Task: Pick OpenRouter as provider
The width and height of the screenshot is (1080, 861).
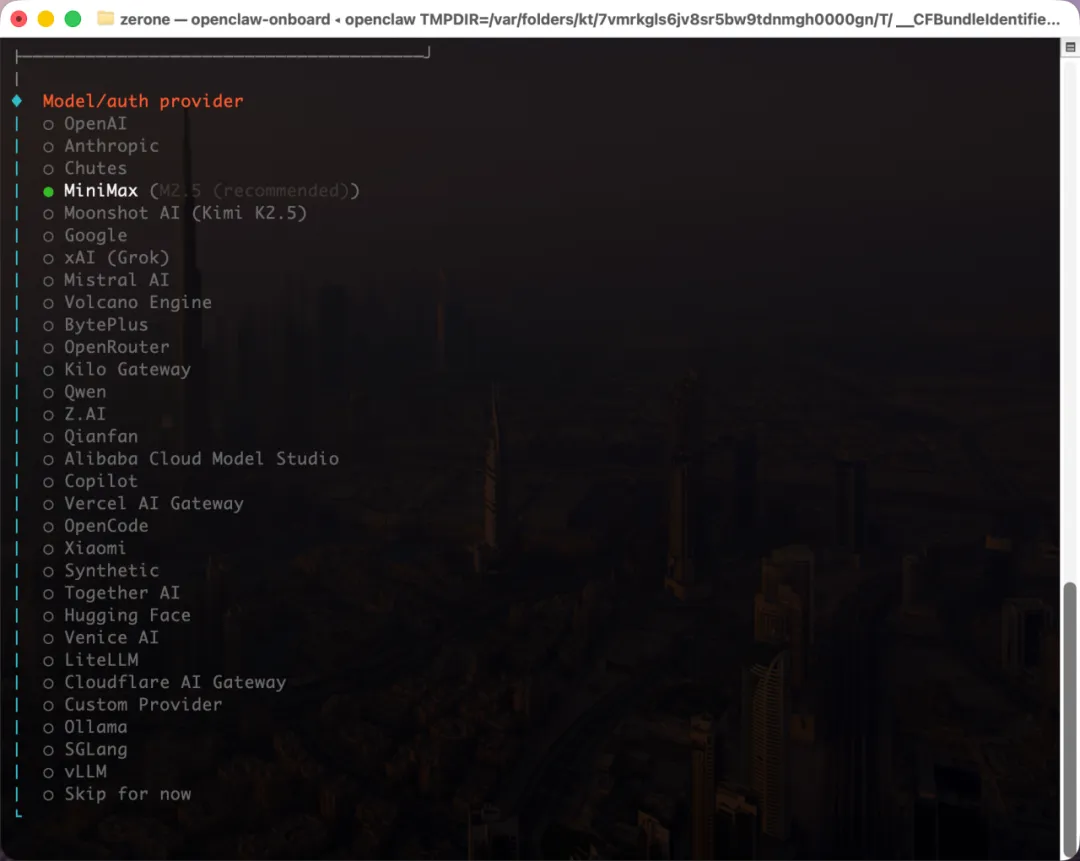Action: pyautogui.click(x=106, y=347)
